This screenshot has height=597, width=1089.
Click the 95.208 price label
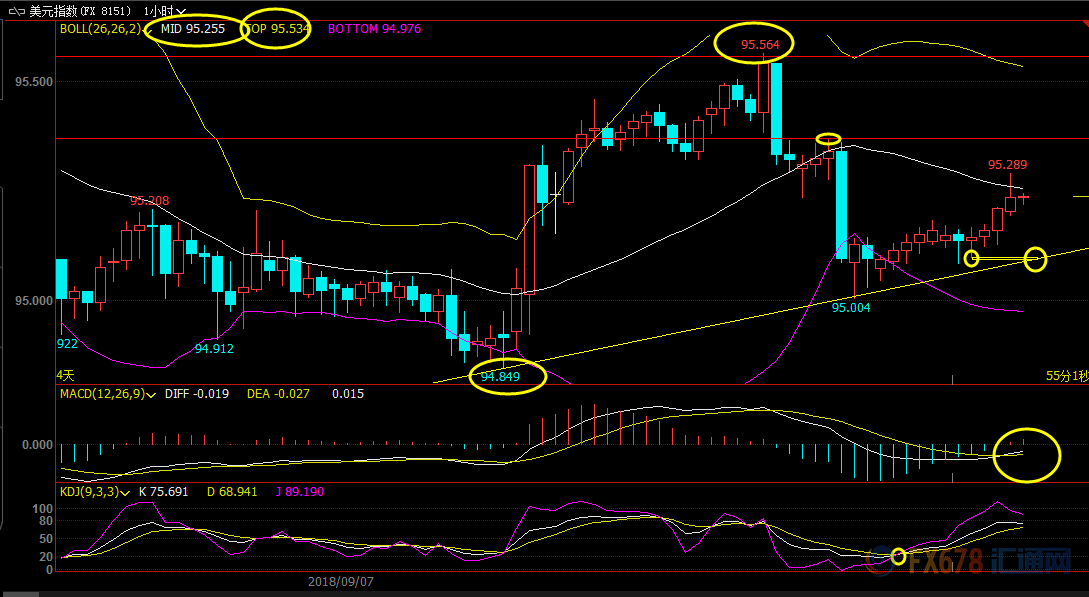[150, 201]
